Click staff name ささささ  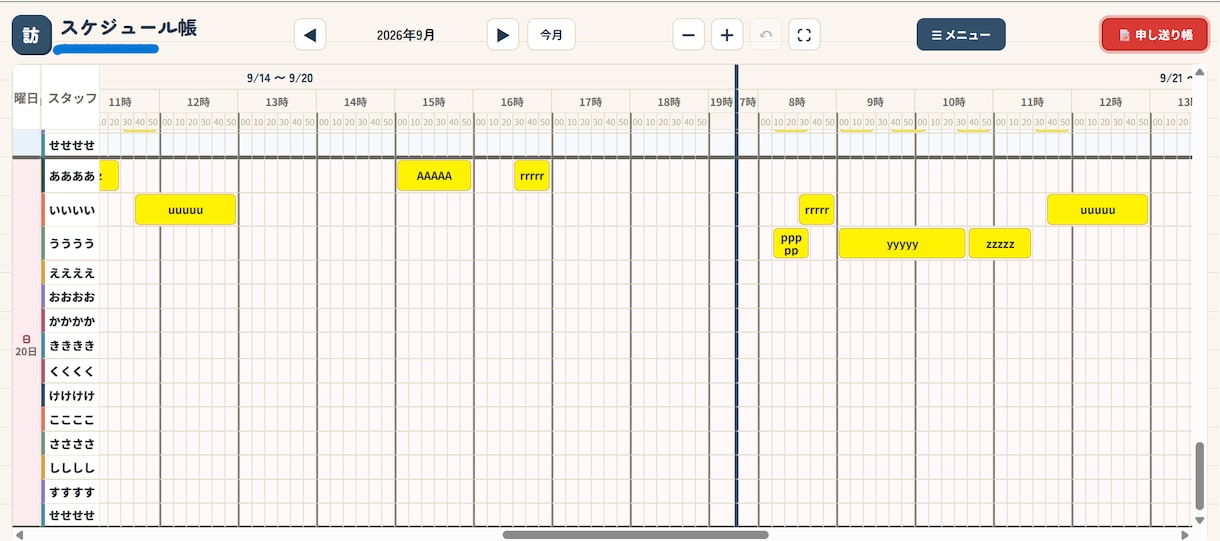pos(72,443)
